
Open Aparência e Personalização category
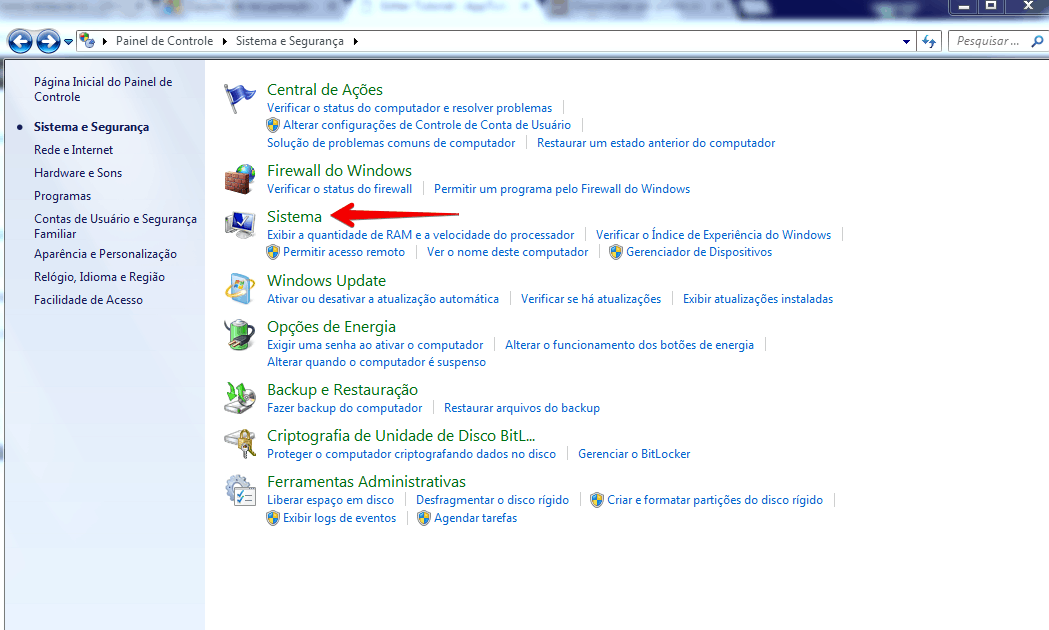[106, 254]
